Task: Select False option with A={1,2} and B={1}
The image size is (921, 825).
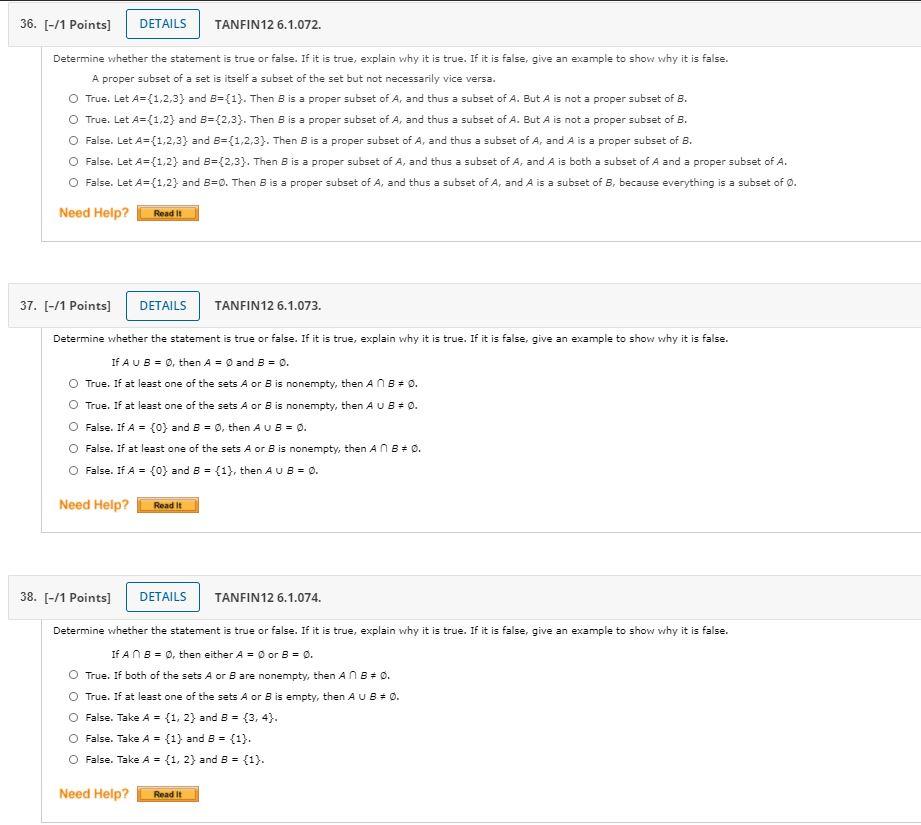Action: 73,759
